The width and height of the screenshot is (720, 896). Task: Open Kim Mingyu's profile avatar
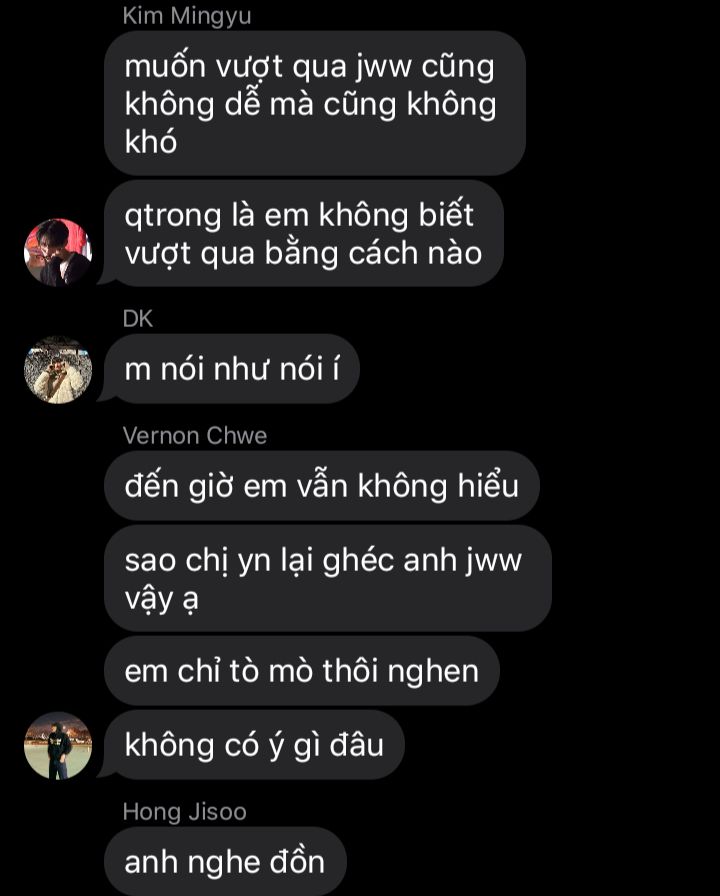58,252
